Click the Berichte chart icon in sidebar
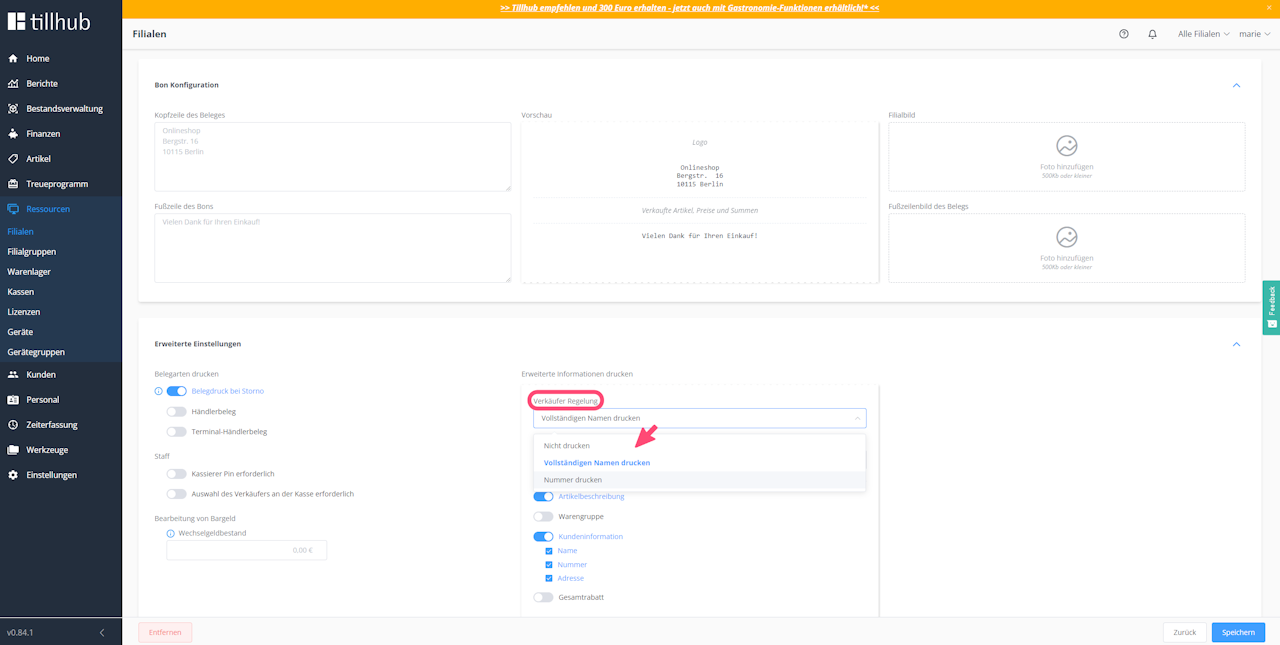 click(x=13, y=84)
